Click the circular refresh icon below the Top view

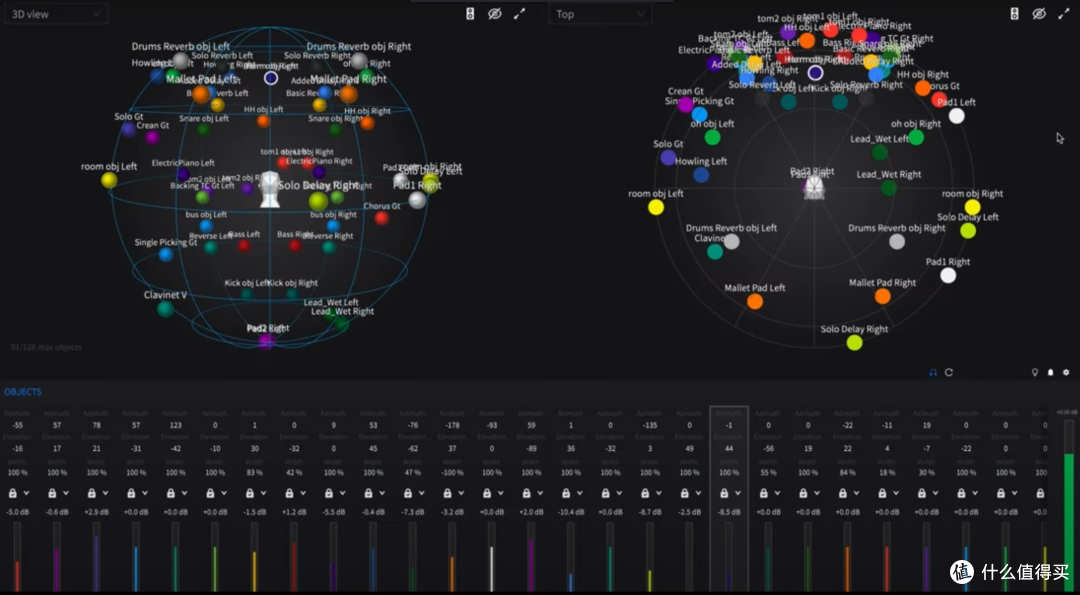[948, 373]
